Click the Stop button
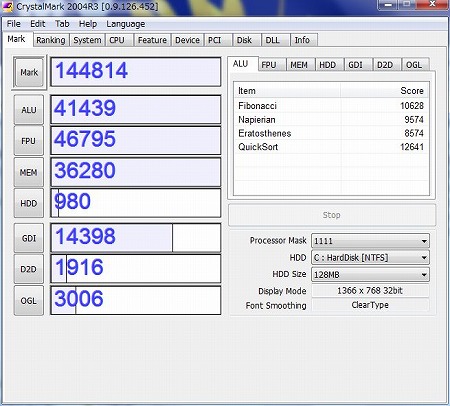The width and height of the screenshot is (450, 406). pyautogui.click(x=332, y=215)
